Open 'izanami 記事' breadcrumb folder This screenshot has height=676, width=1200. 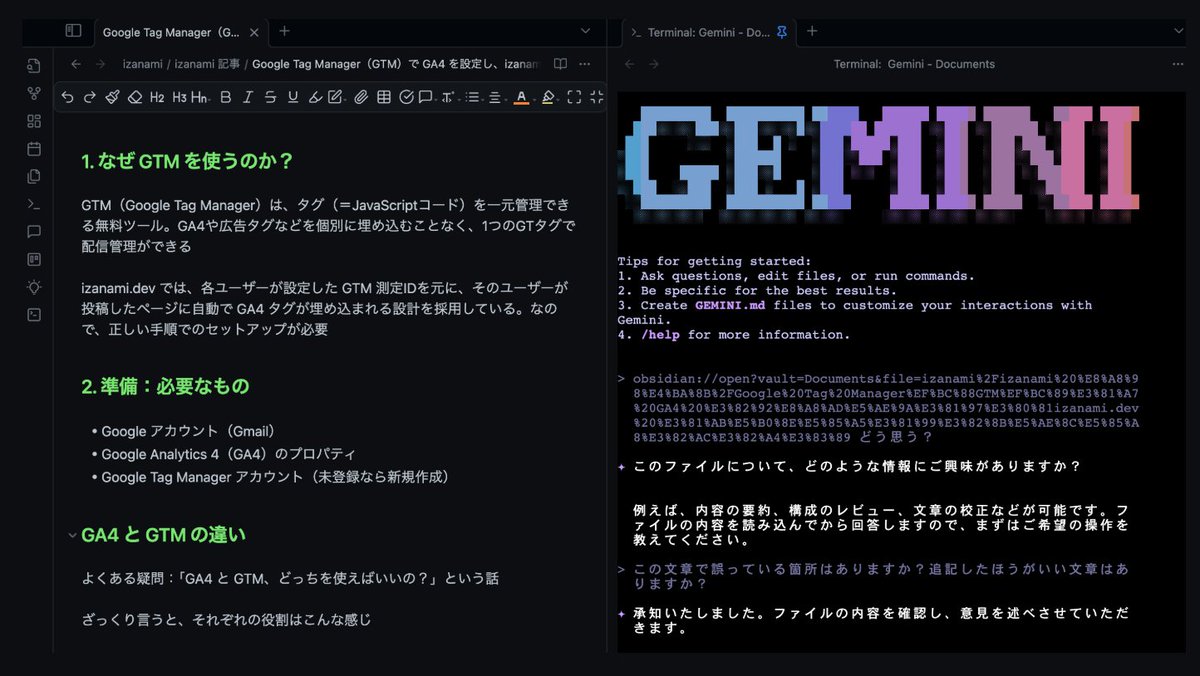click(x=207, y=64)
